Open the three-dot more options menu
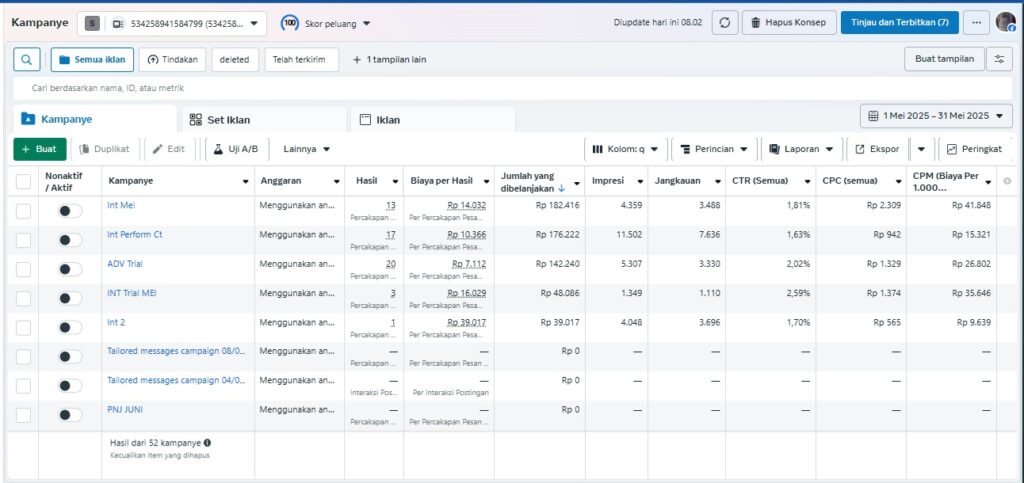The image size is (1024, 483). (976, 22)
